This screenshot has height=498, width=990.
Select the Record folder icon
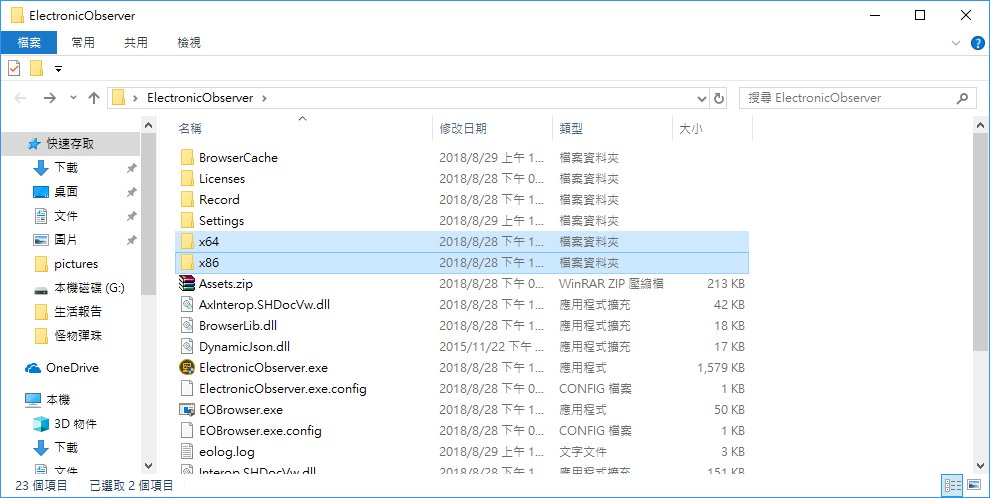(x=187, y=199)
